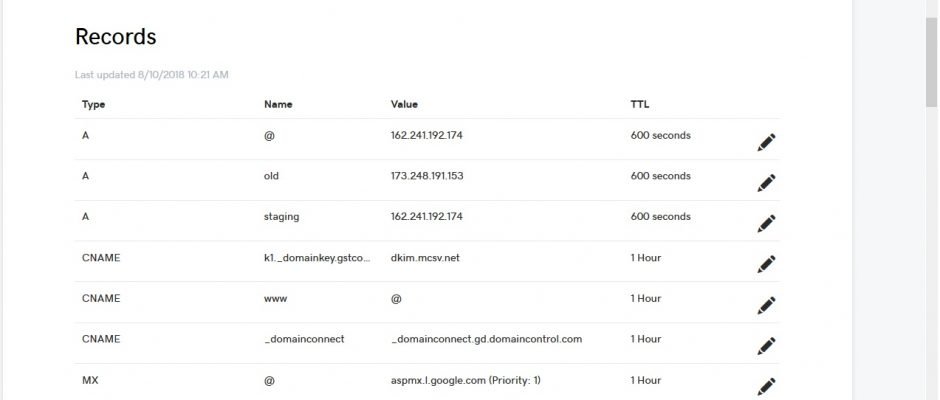The width and height of the screenshot is (940, 400).
Task: Select the 173.248.191.153 IP value
Action: (x=427, y=176)
